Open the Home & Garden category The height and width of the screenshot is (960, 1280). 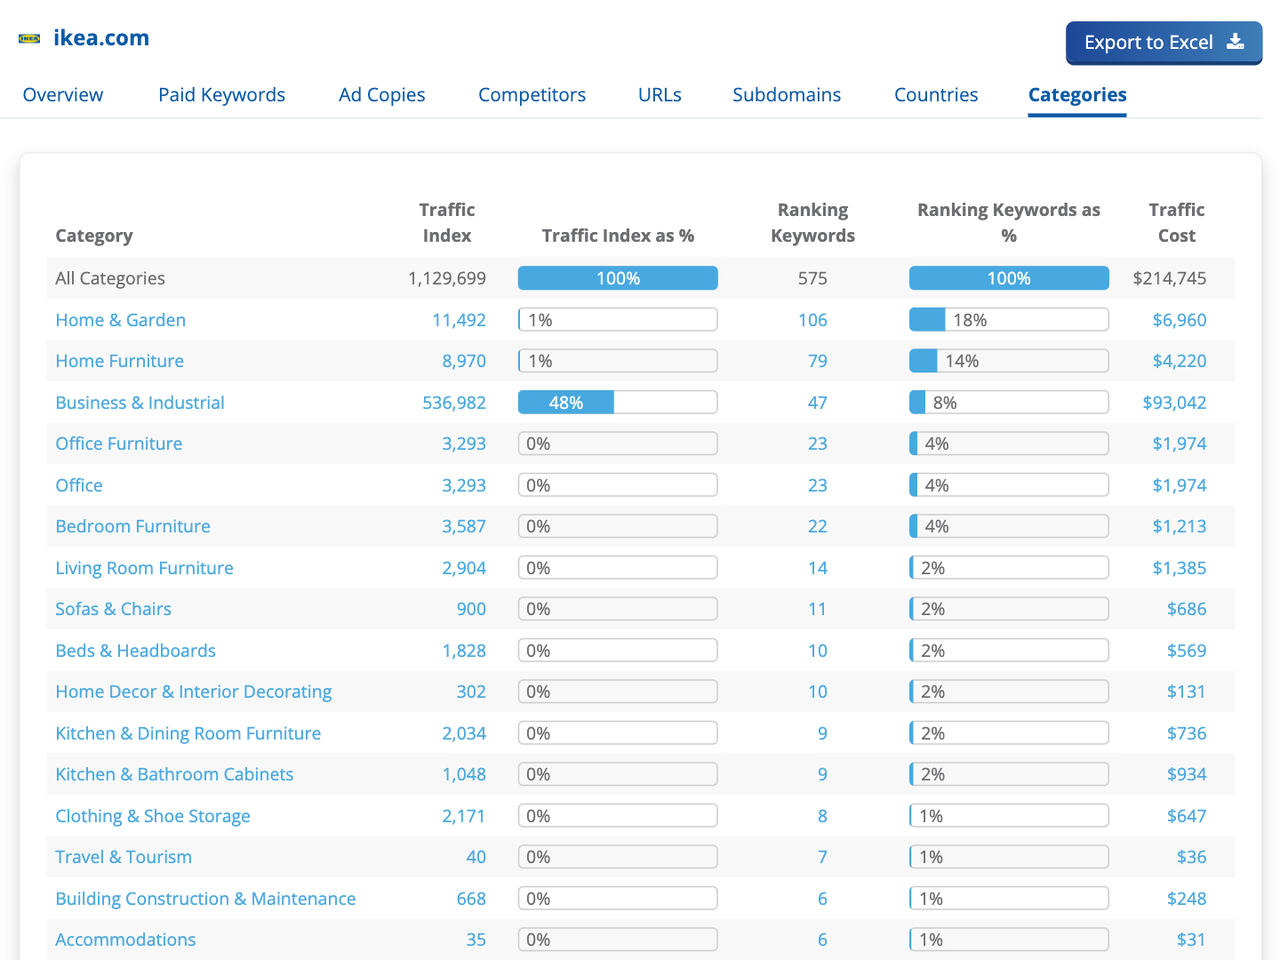(x=121, y=320)
